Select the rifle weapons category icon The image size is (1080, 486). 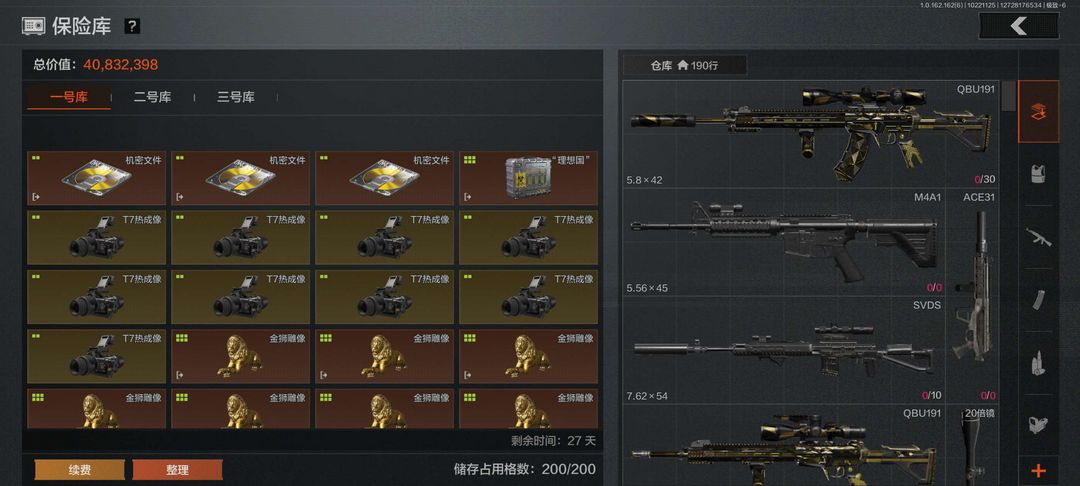(1038, 237)
